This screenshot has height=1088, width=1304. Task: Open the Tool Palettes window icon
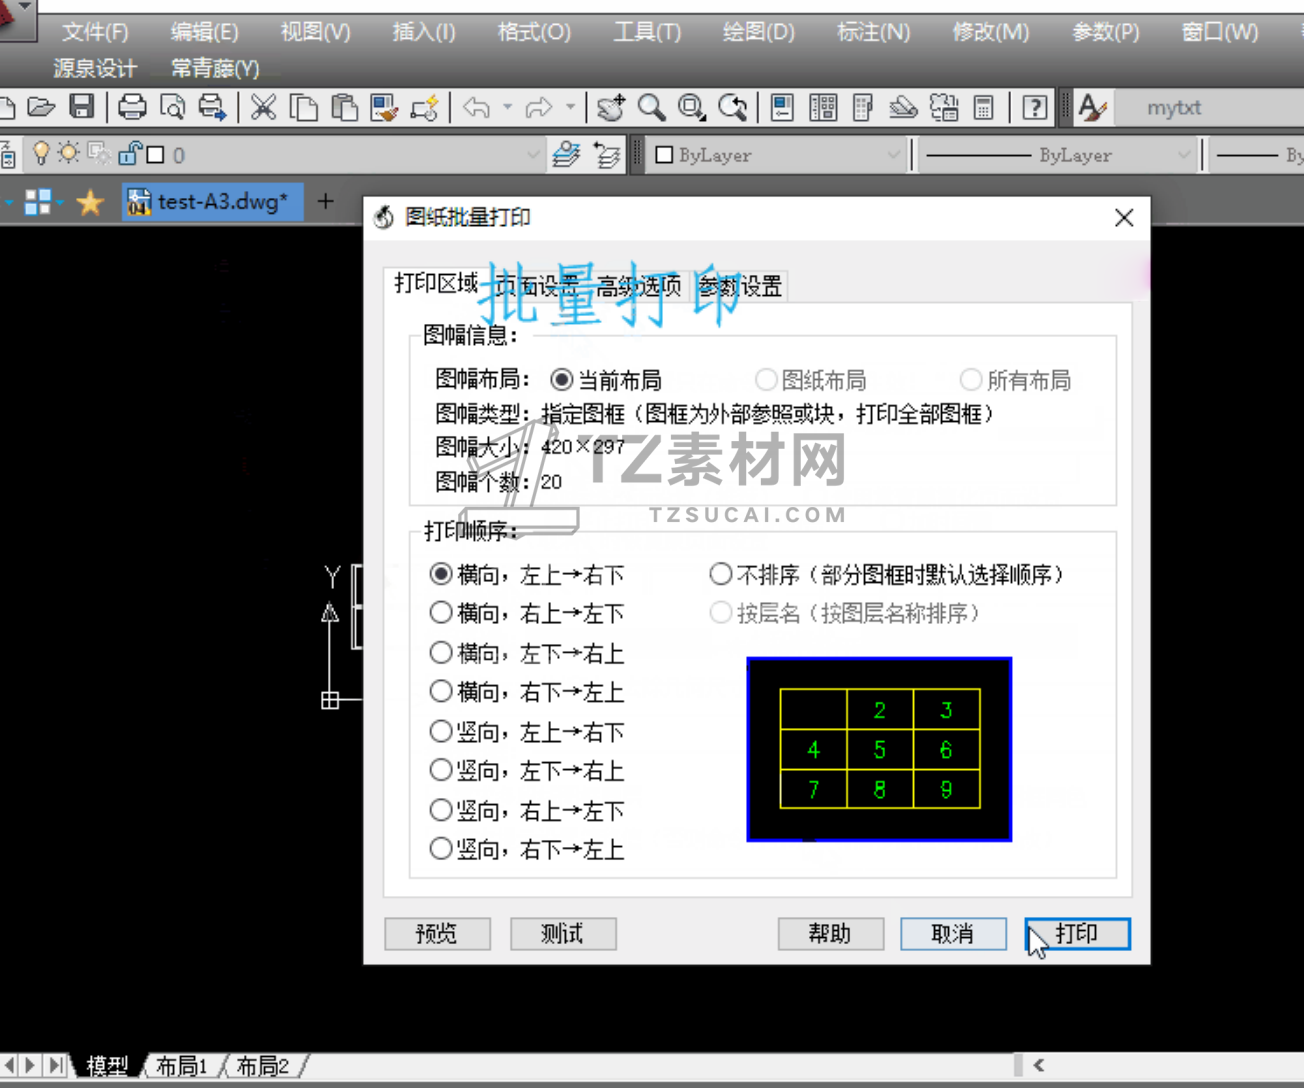(863, 107)
